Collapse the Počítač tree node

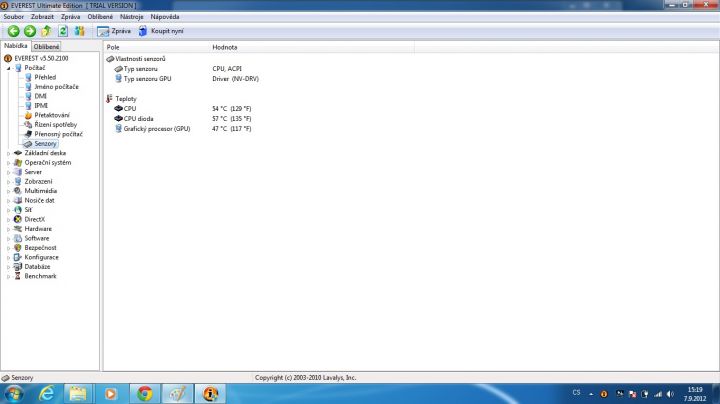coord(8,68)
